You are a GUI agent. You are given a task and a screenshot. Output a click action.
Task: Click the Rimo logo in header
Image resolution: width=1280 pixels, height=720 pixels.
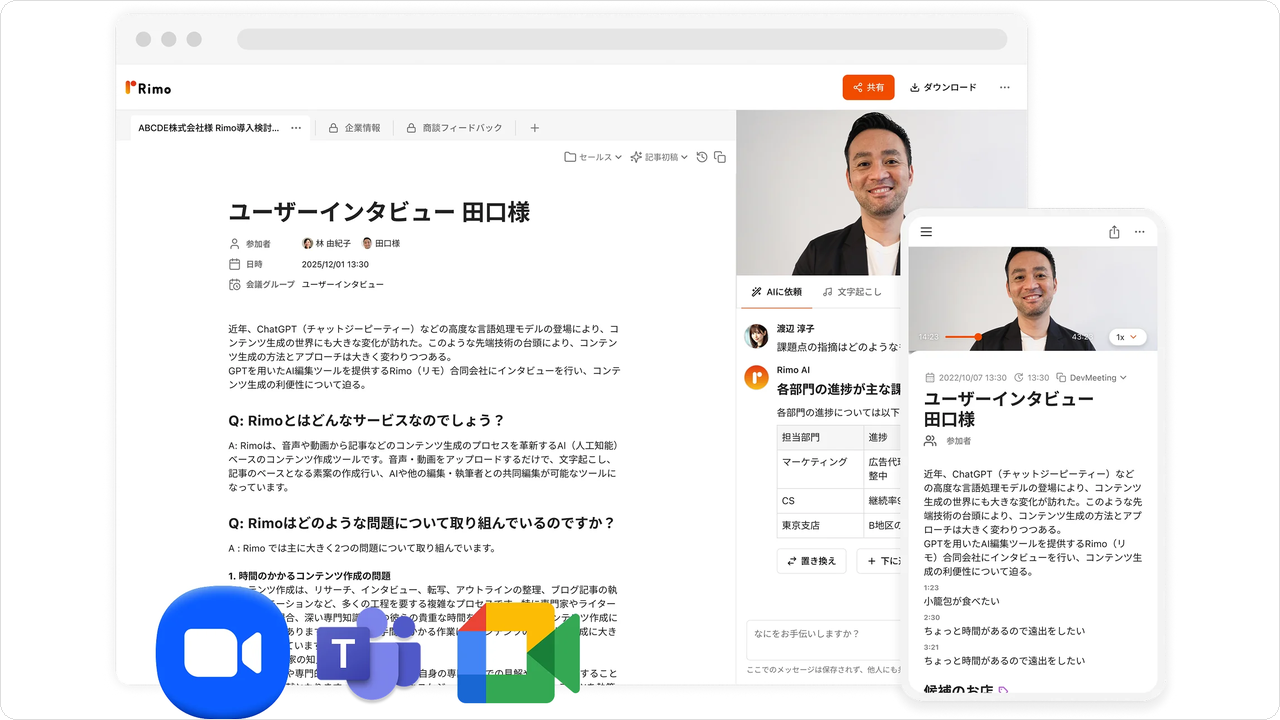[148, 88]
